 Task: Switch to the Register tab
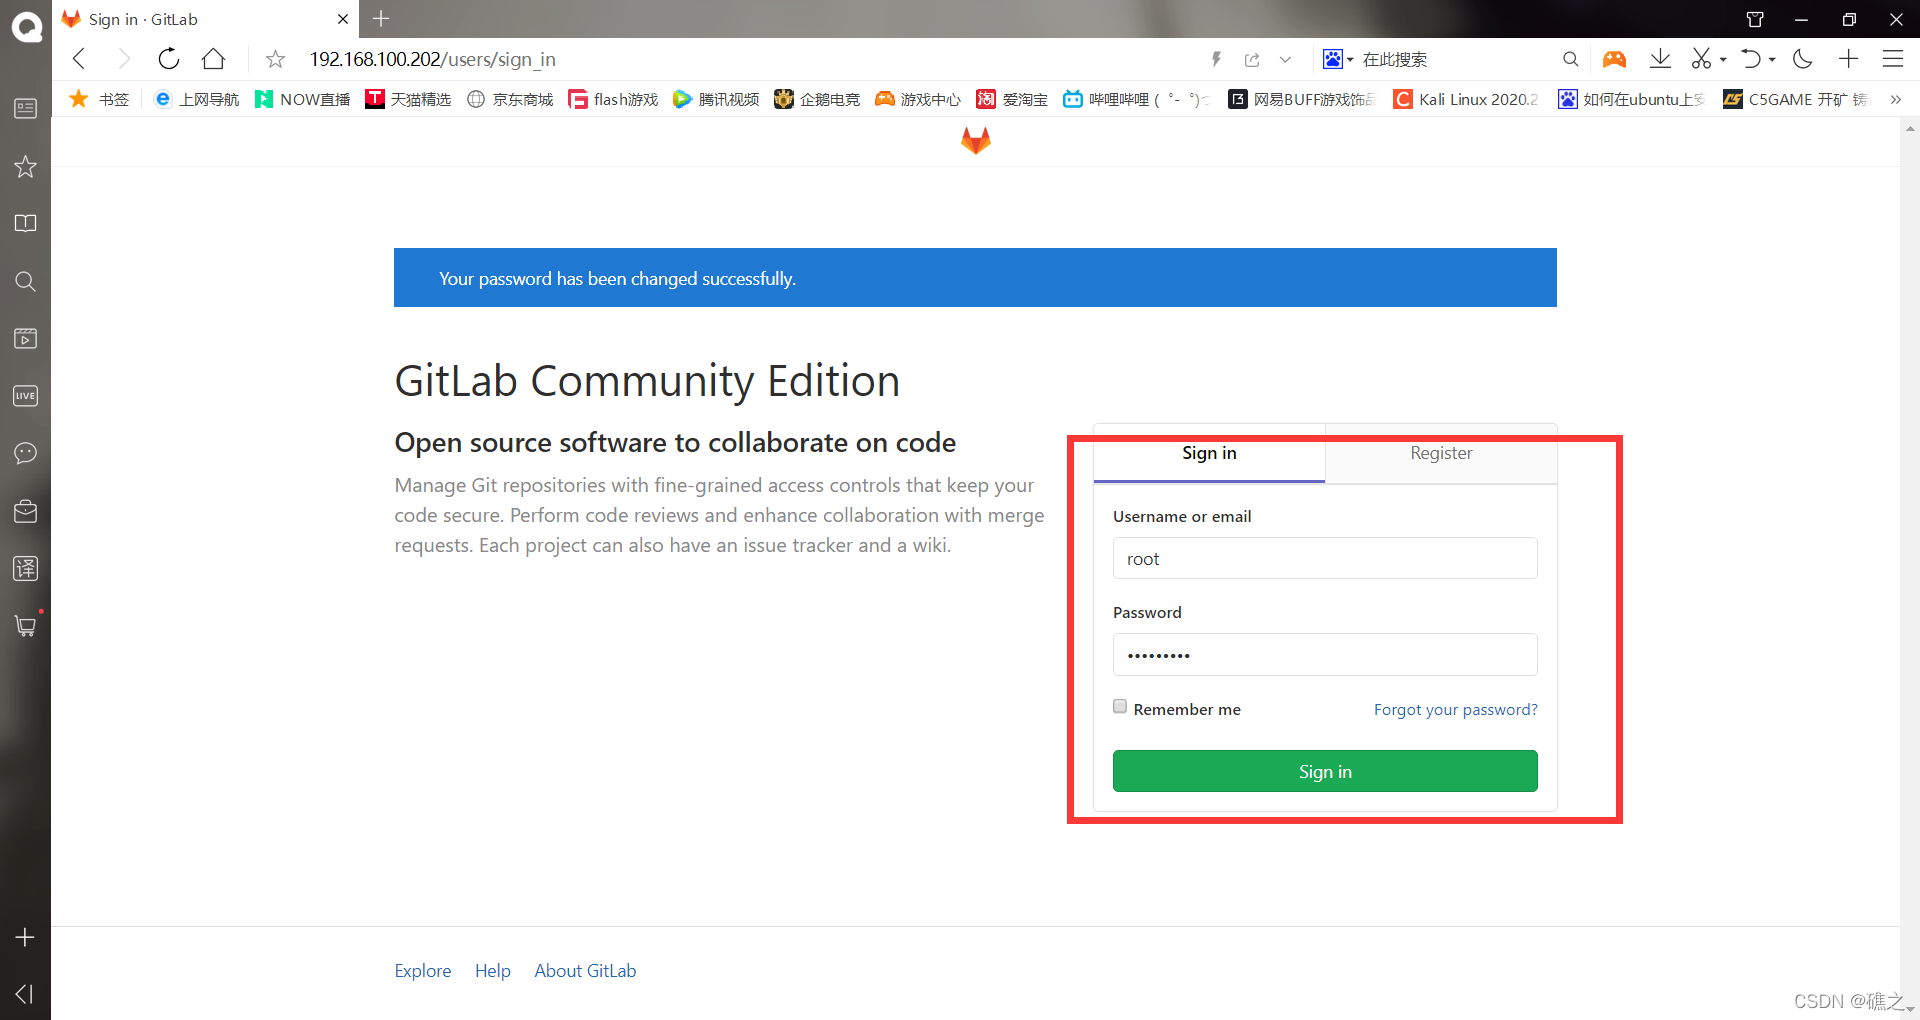[x=1441, y=453]
